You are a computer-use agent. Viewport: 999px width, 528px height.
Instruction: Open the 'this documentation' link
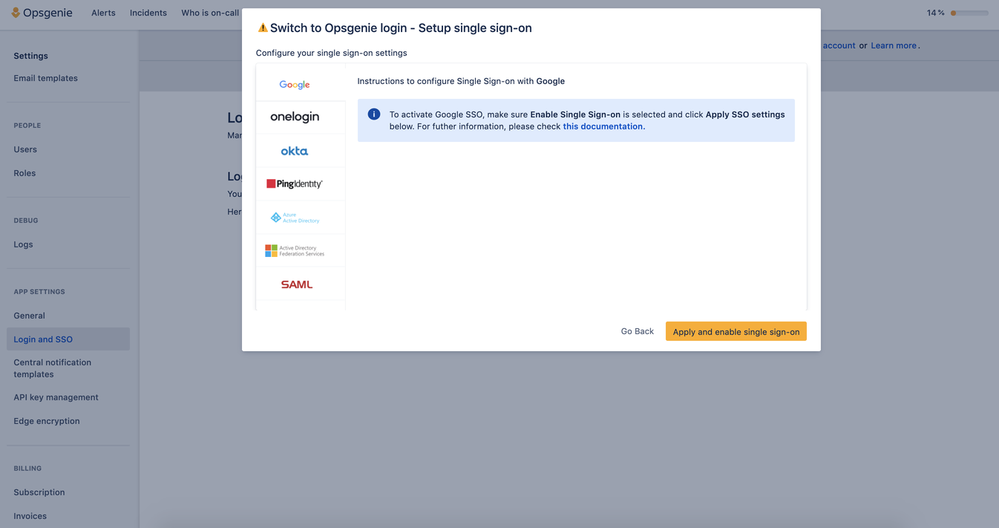[603, 126]
